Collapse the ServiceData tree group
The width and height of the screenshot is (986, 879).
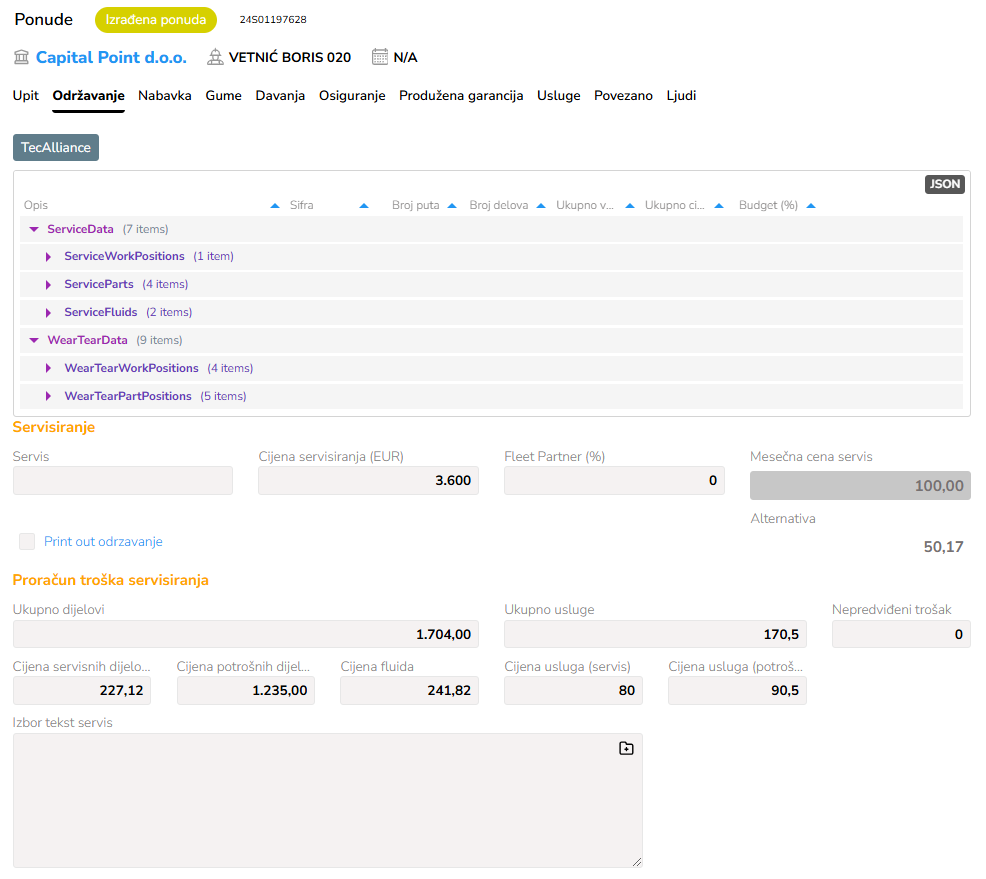point(34,229)
